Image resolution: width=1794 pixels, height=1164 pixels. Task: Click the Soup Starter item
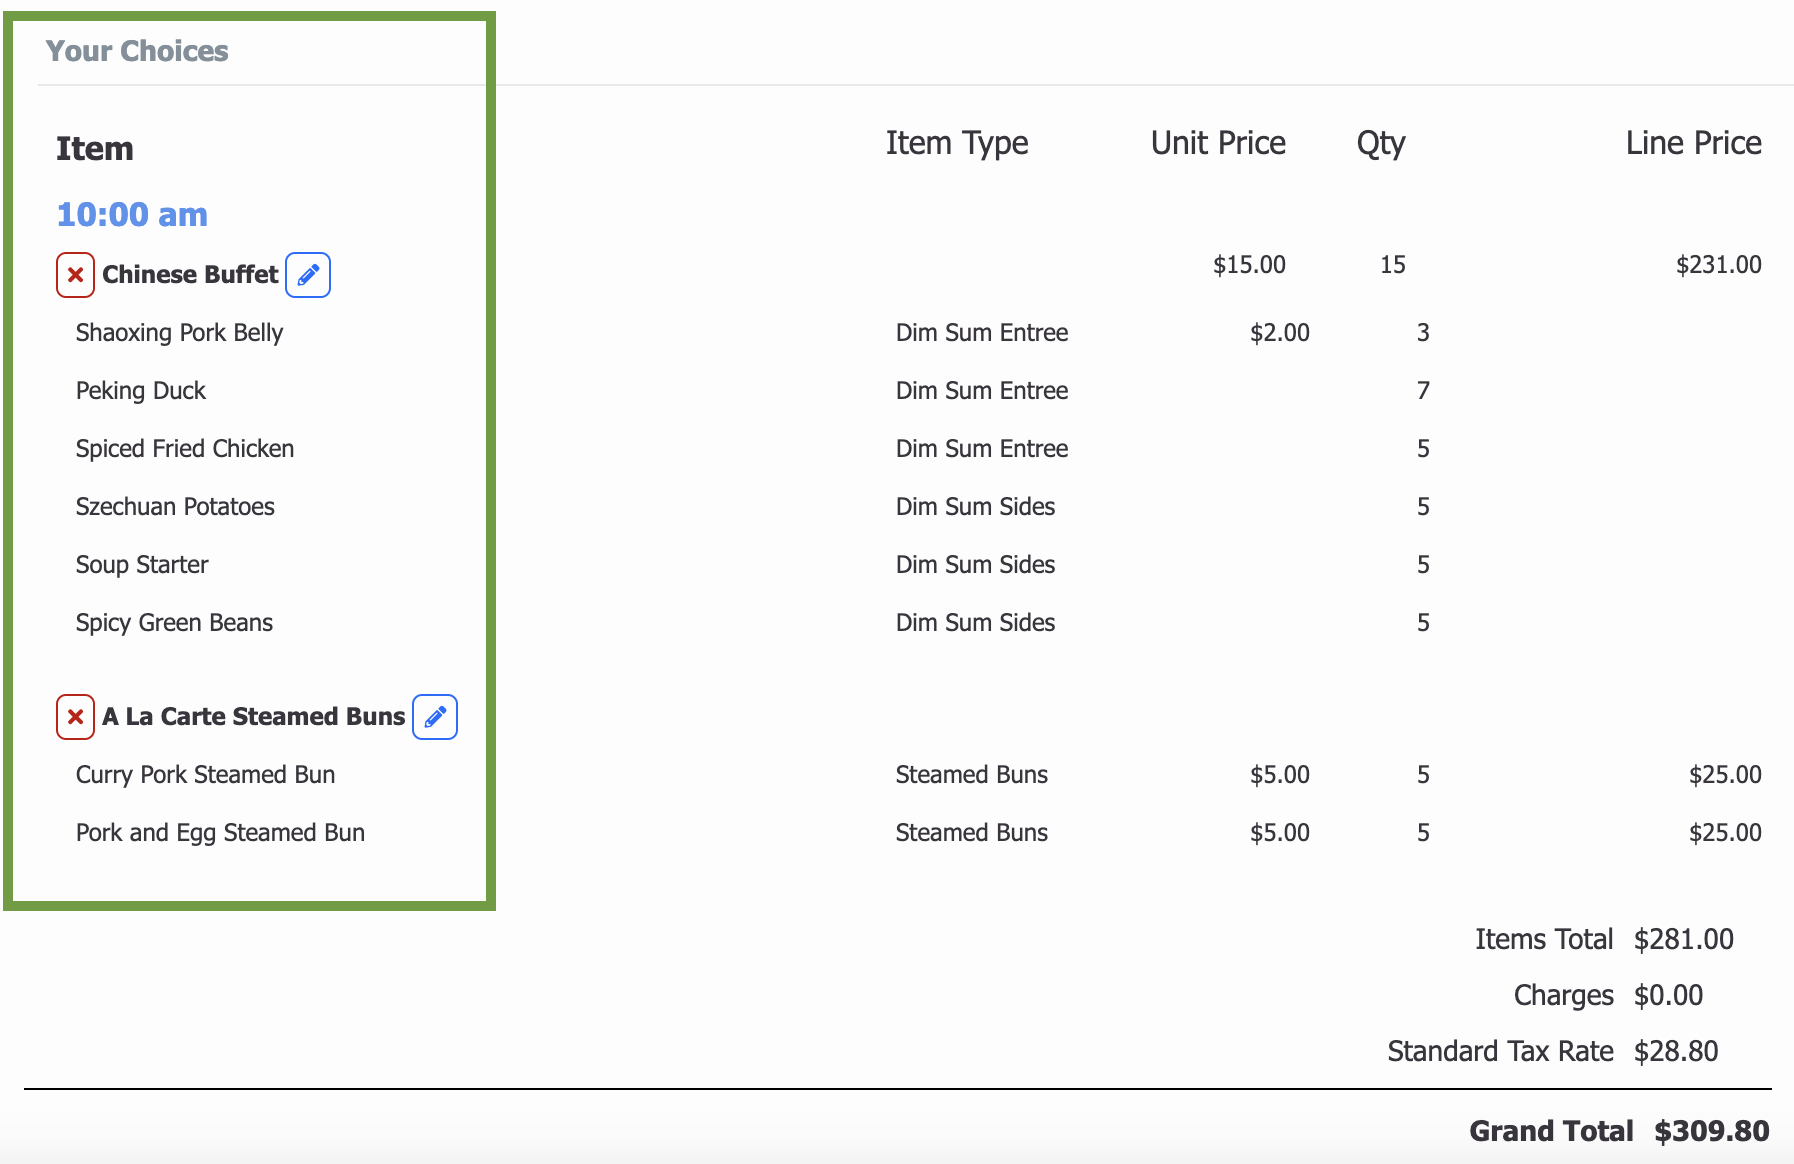pos(142,565)
